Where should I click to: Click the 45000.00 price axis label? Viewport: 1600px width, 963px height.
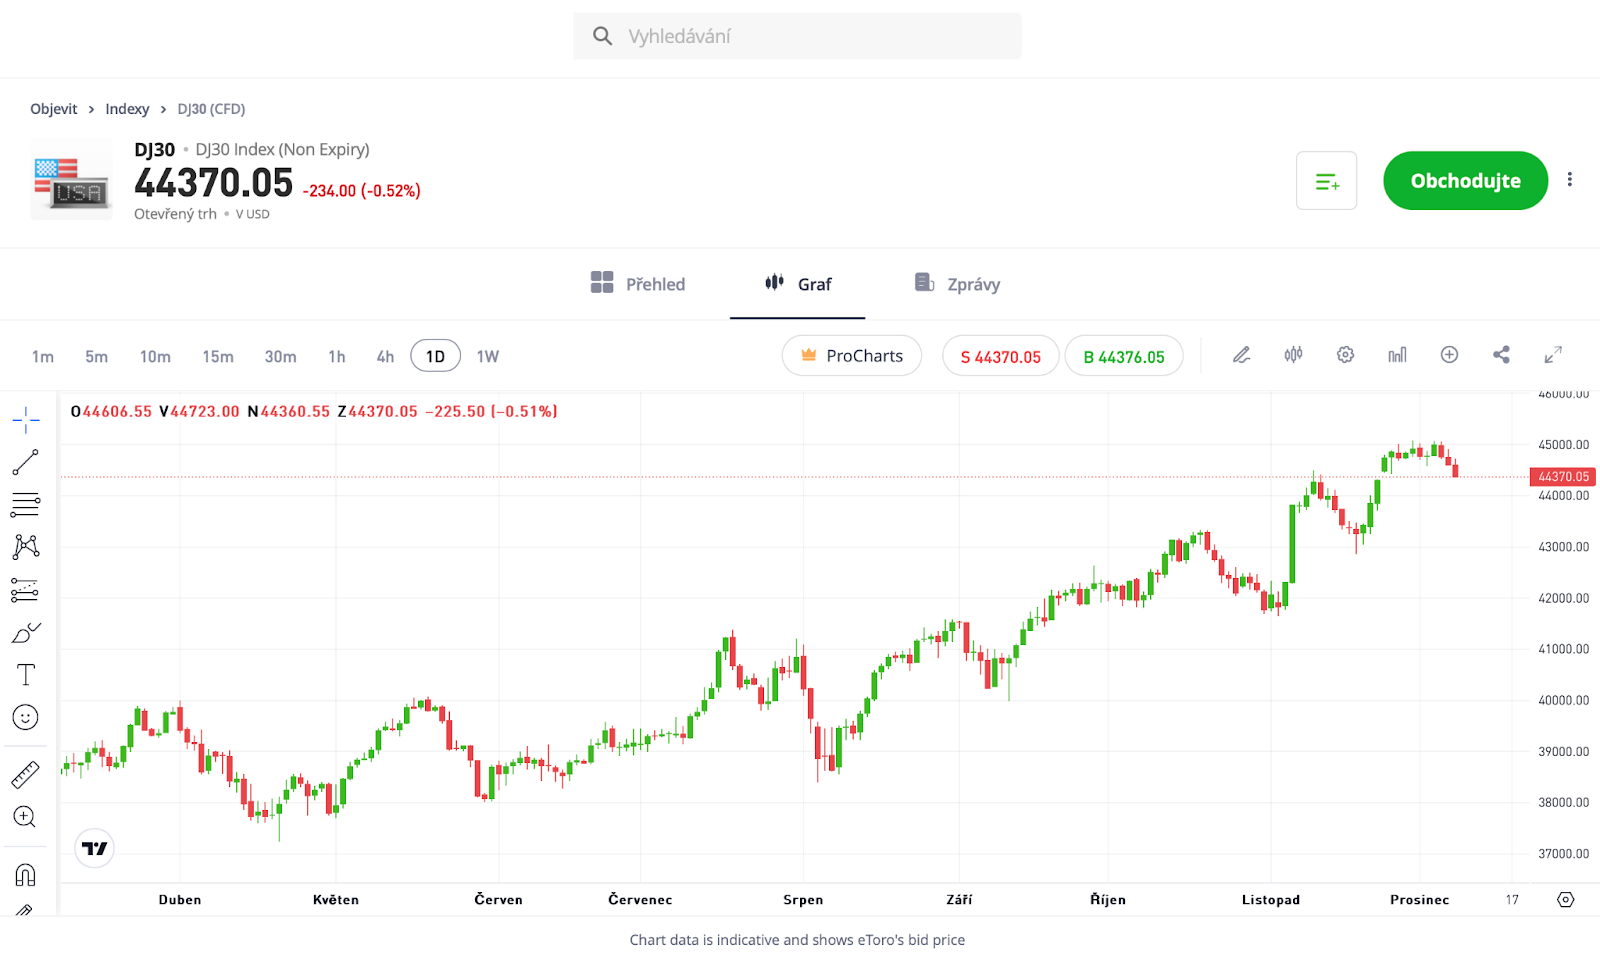tap(1564, 445)
